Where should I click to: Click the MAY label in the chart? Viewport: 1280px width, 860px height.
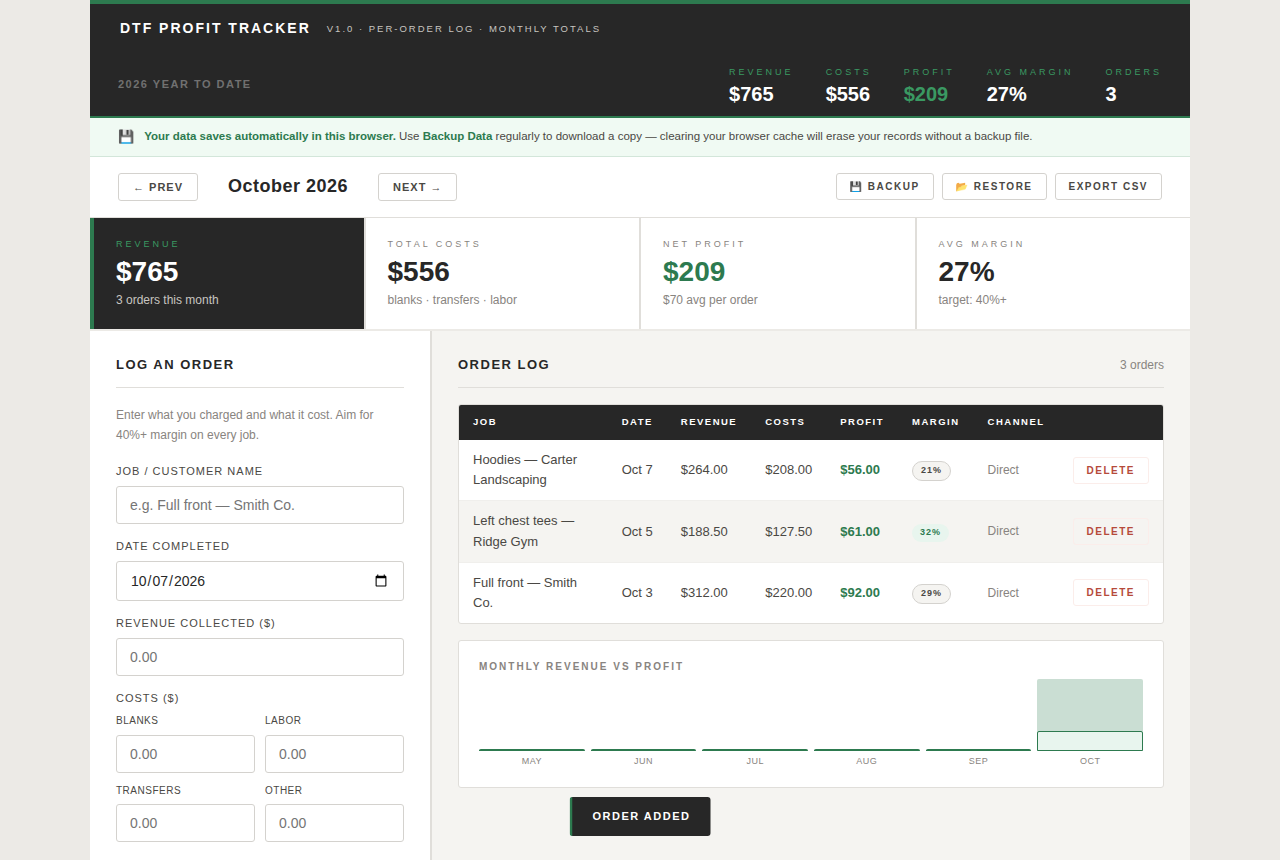tap(532, 761)
